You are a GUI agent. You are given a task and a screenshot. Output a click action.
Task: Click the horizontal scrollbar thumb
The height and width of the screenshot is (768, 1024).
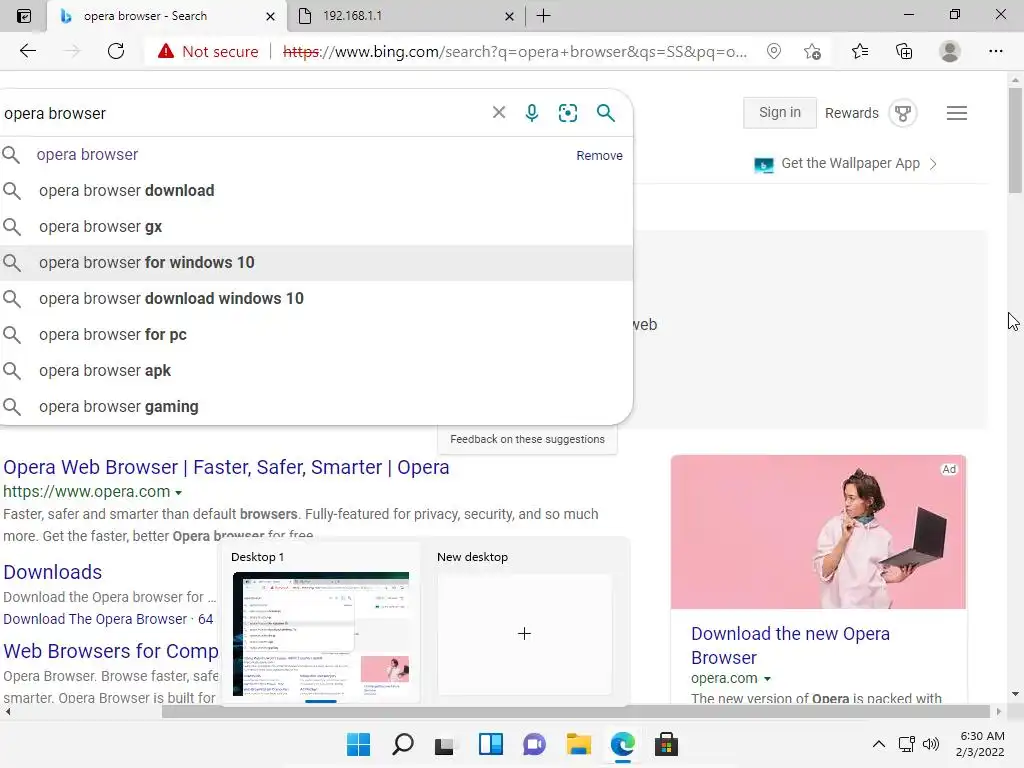[x=575, y=711]
